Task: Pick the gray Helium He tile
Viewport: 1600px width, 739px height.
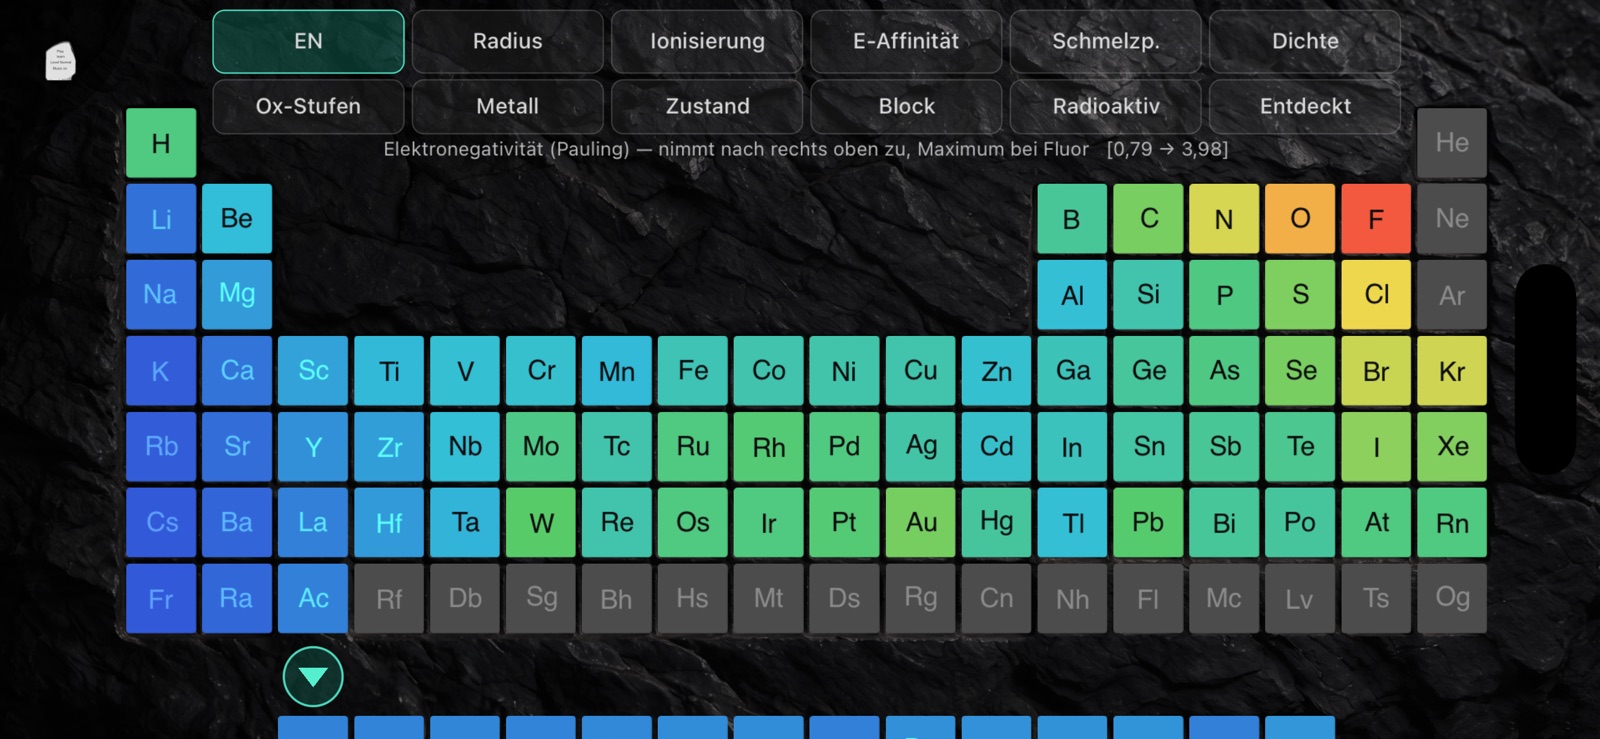Action: click(1452, 143)
